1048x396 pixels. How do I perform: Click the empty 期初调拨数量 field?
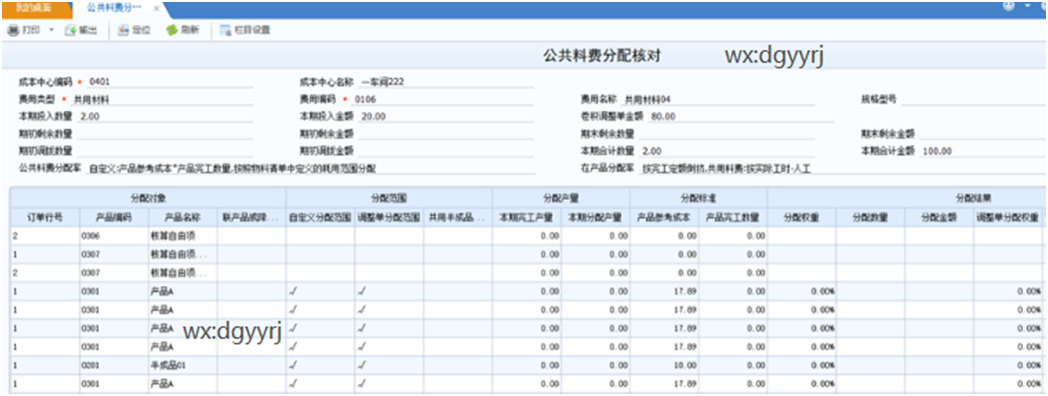(166, 151)
